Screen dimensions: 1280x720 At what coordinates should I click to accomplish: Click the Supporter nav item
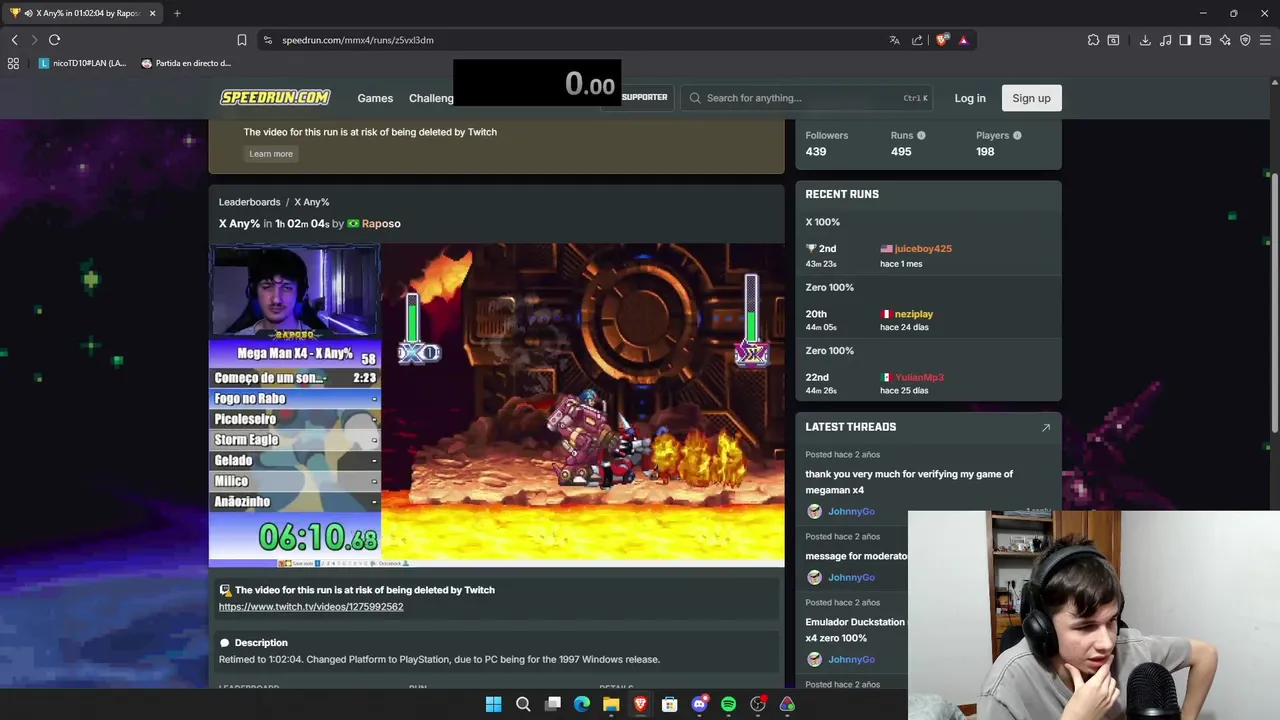click(x=644, y=97)
